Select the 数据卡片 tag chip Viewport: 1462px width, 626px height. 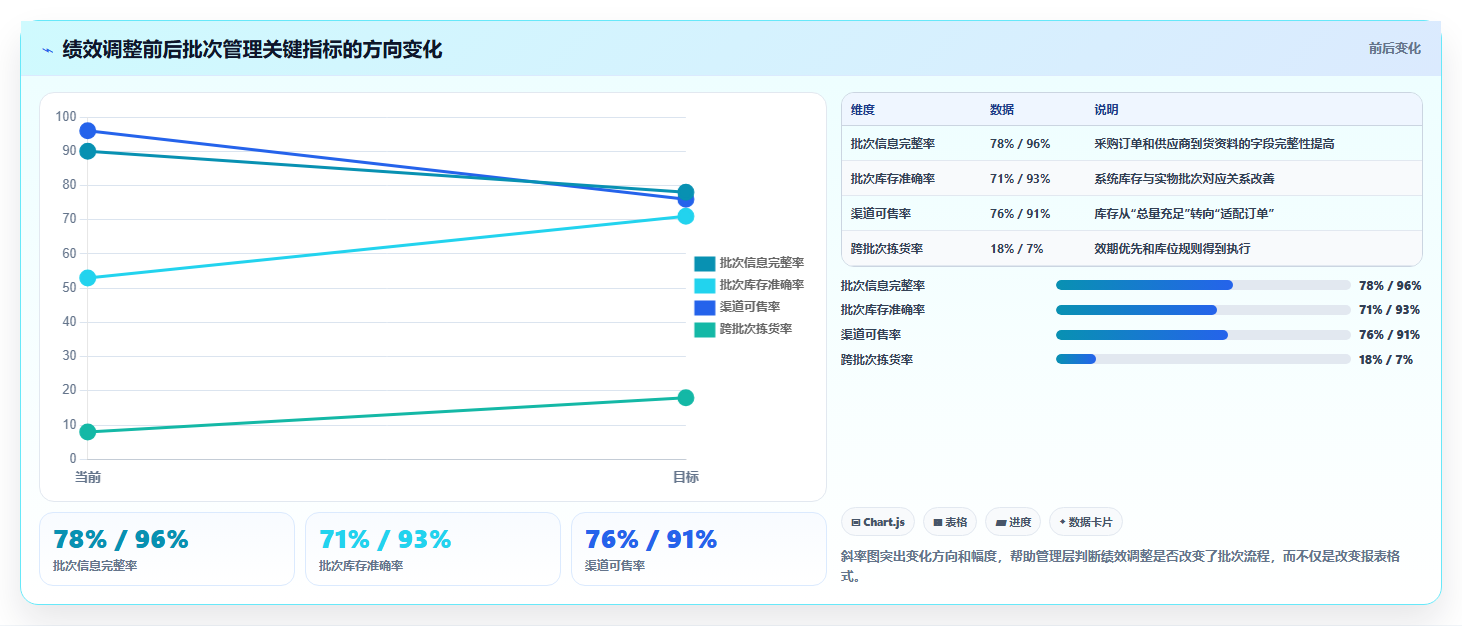[1086, 522]
